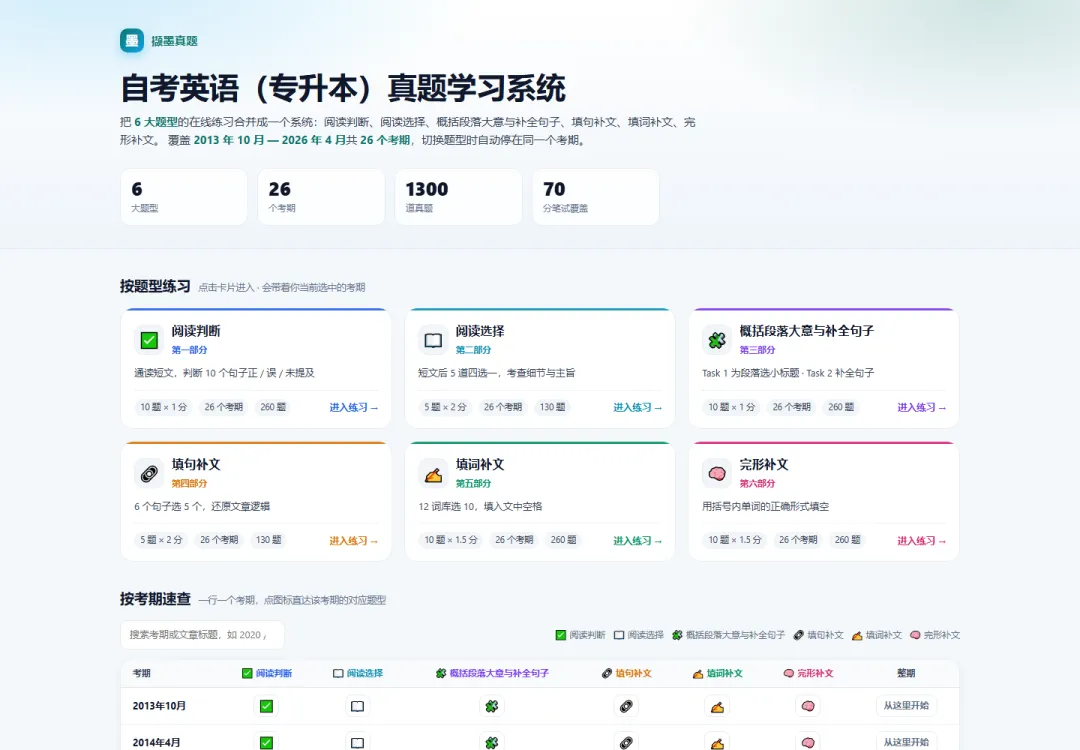
Task: Open 完形补文 icon in 2013年10月 row
Action: 808,706
